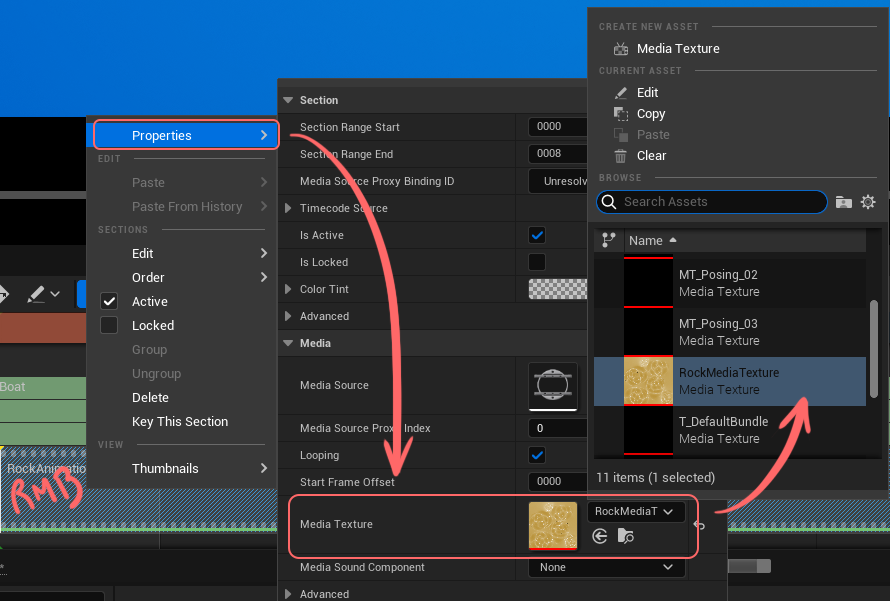Image resolution: width=890 pixels, height=601 pixels.
Task: Open the RockMediaT texture dropdown
Action: click(x=636, y=512)
